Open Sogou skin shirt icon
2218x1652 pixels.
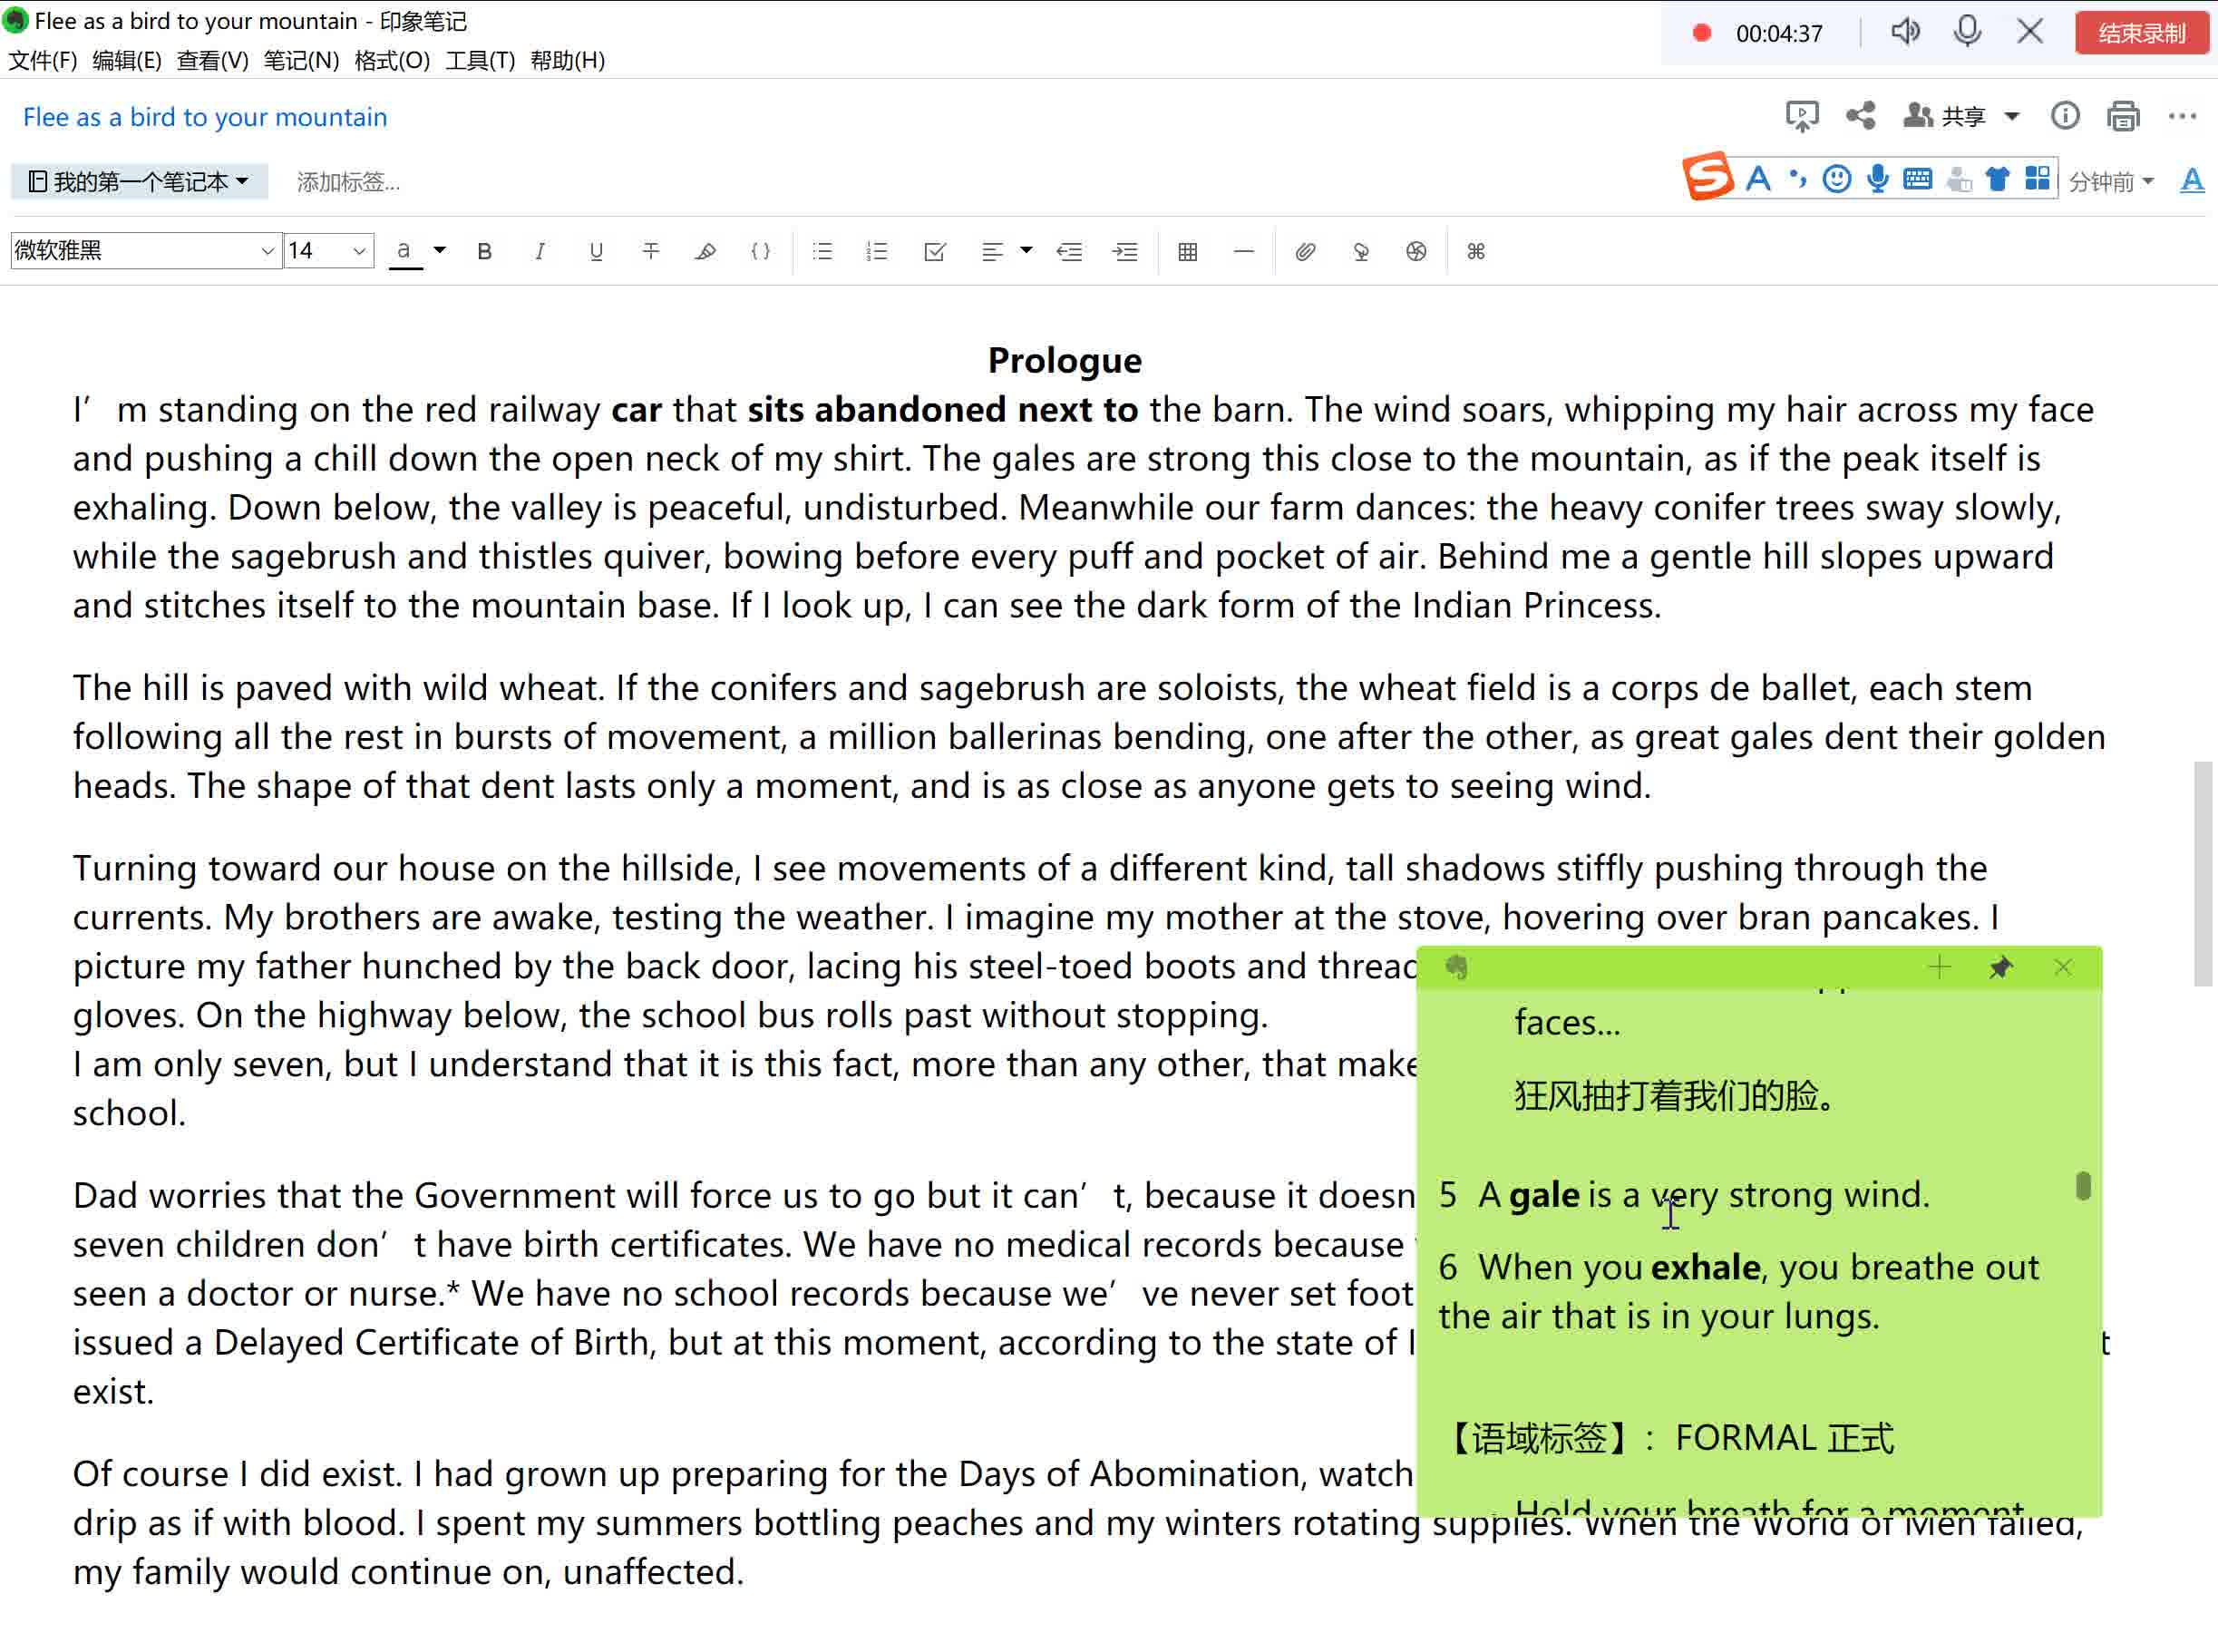pos(1997,179)
